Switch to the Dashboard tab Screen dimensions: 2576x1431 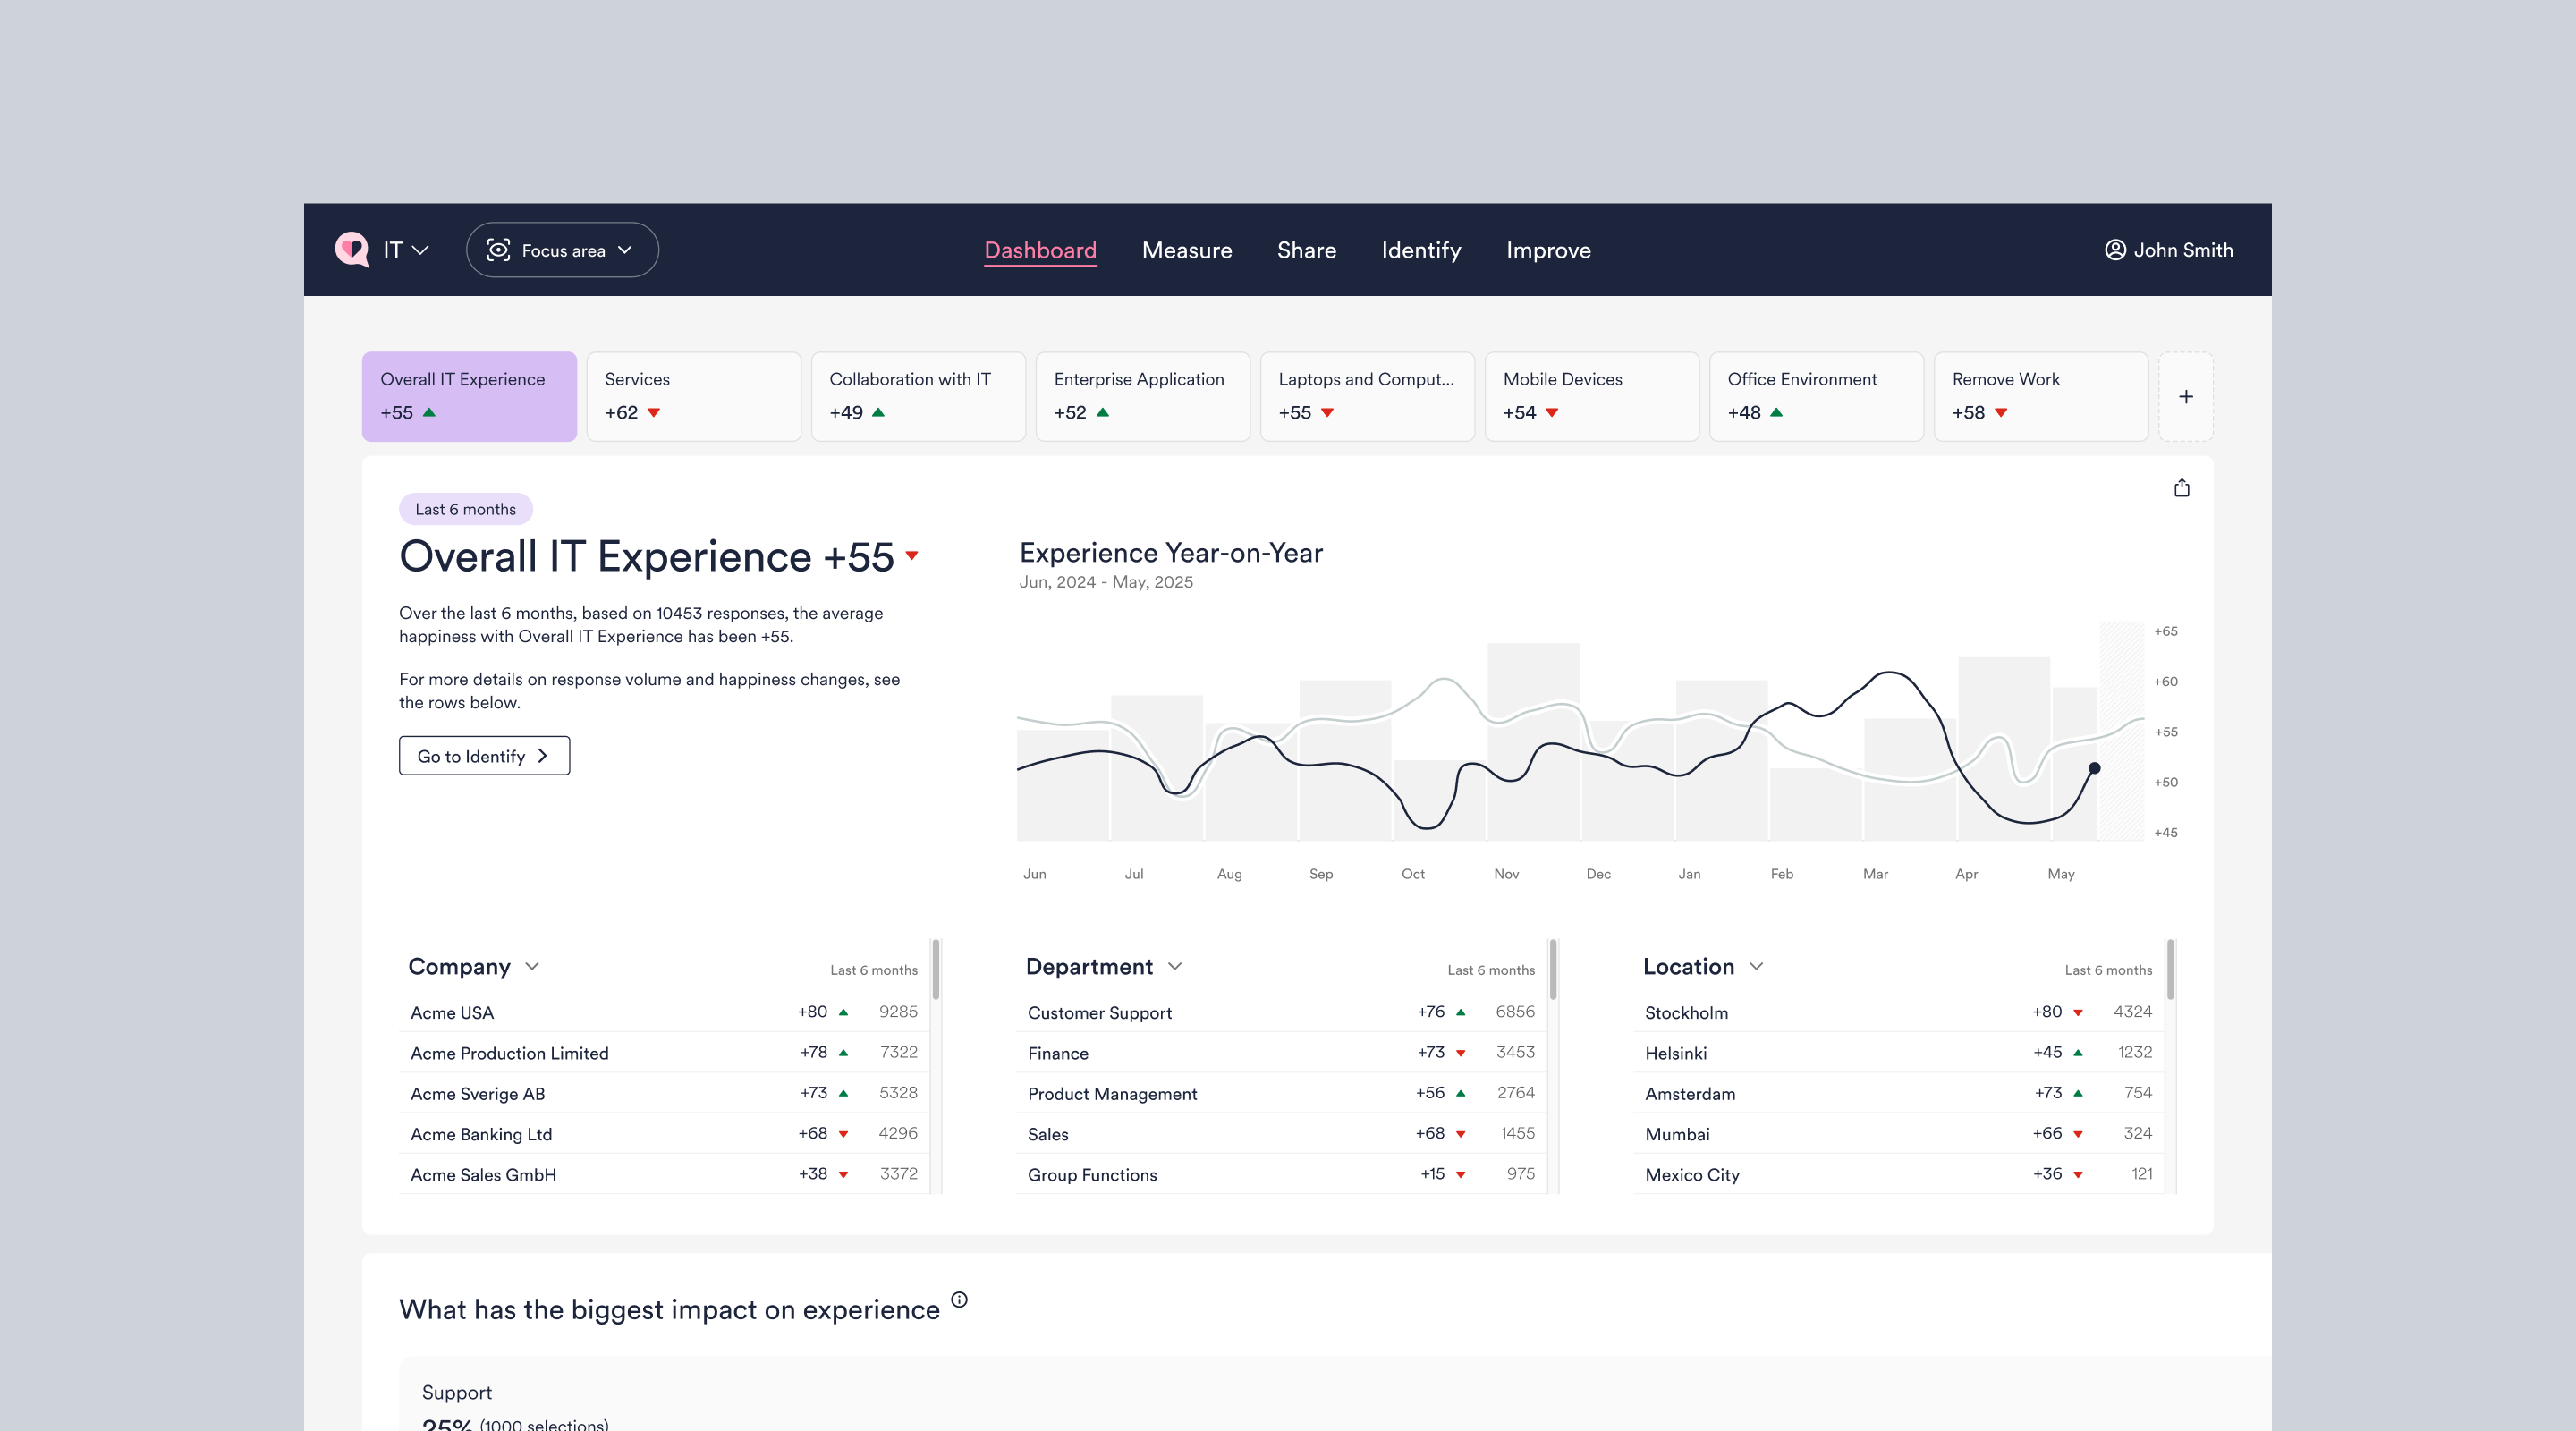[1040, 250]
